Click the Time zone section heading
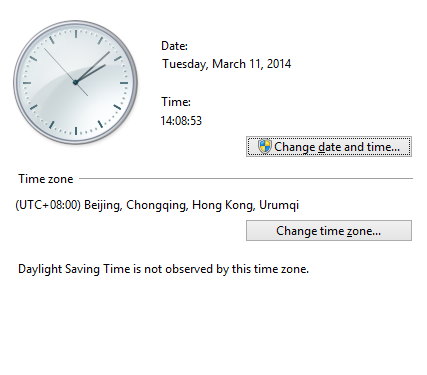427x375 pixels. coord(46,179)
